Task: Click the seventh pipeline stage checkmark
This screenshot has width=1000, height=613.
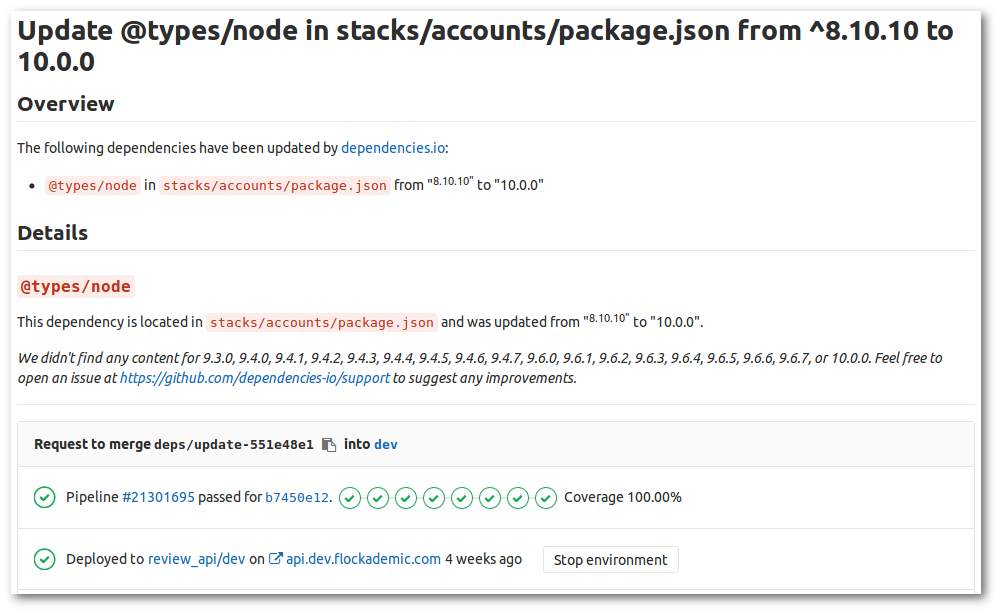Action: (x=518, y=498)
